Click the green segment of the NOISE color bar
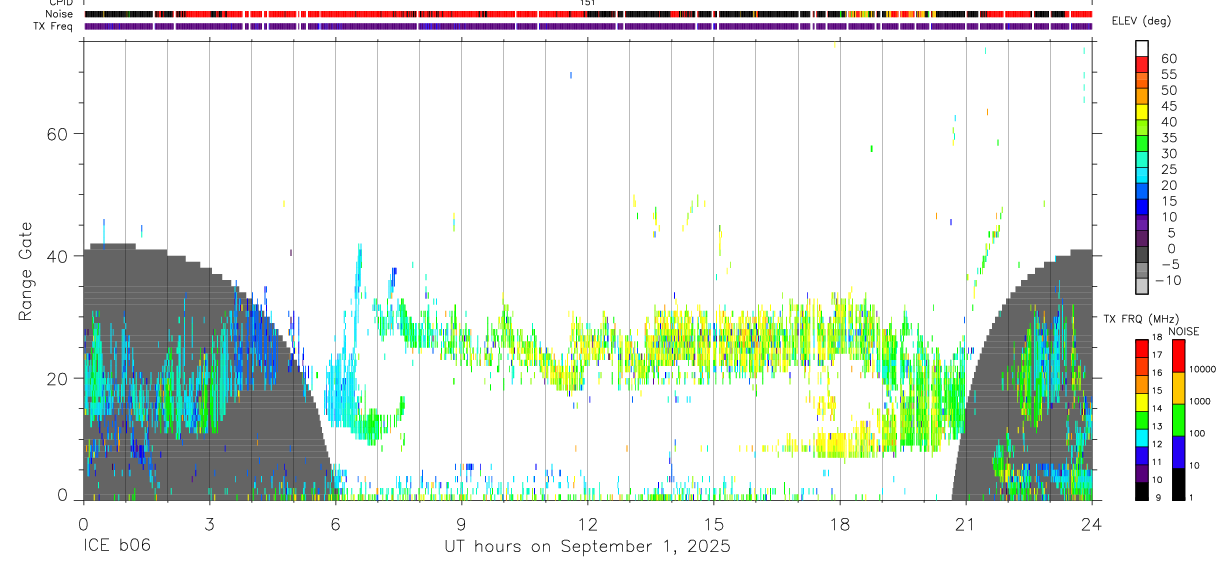The width and height of the screenshot is (1228, 567). (1179, 419)
